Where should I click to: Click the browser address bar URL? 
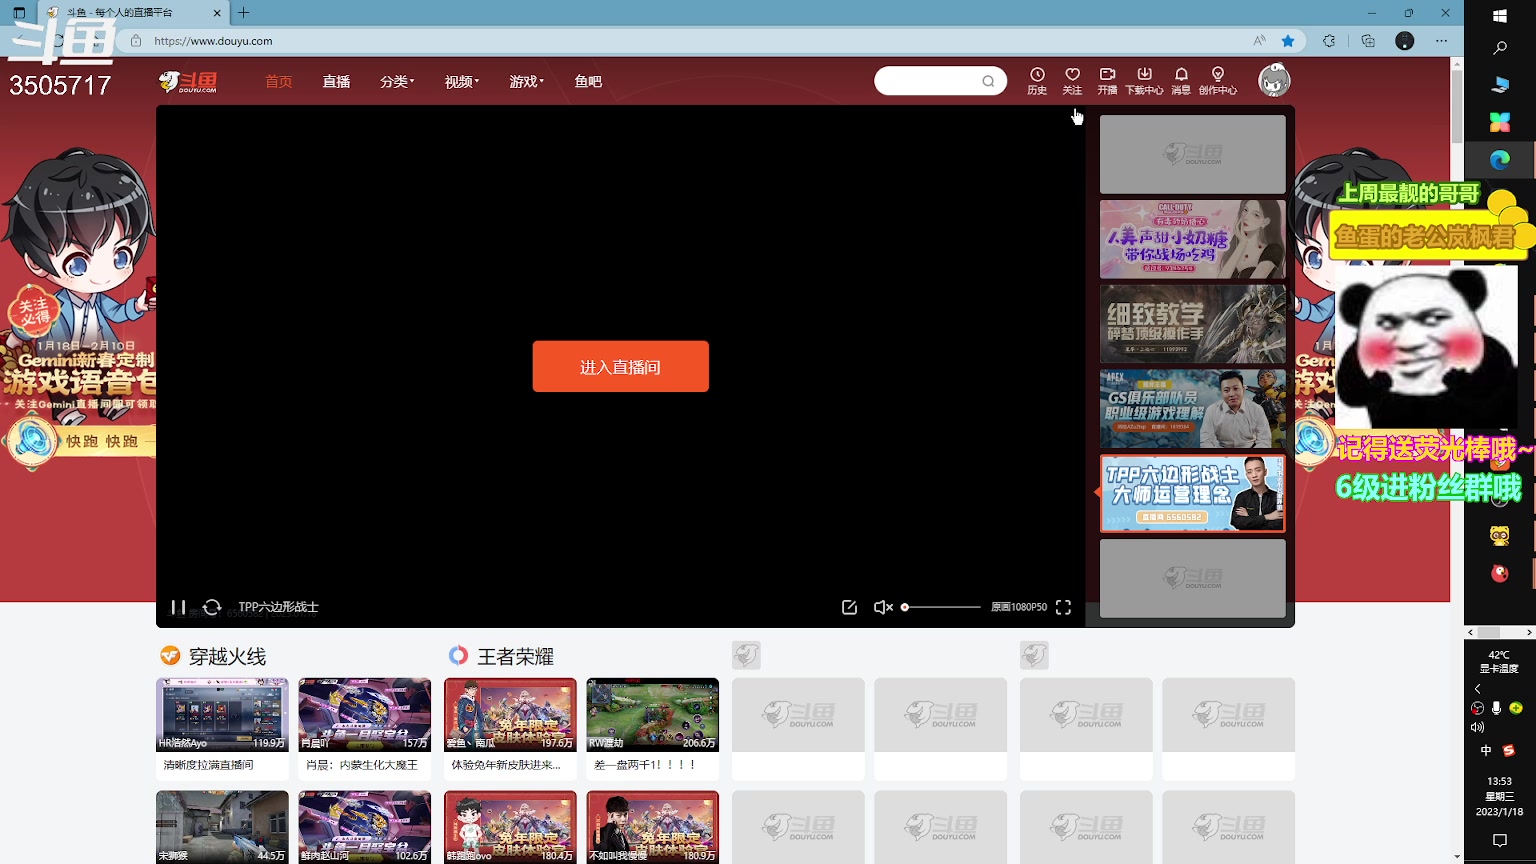click(213, 41)
